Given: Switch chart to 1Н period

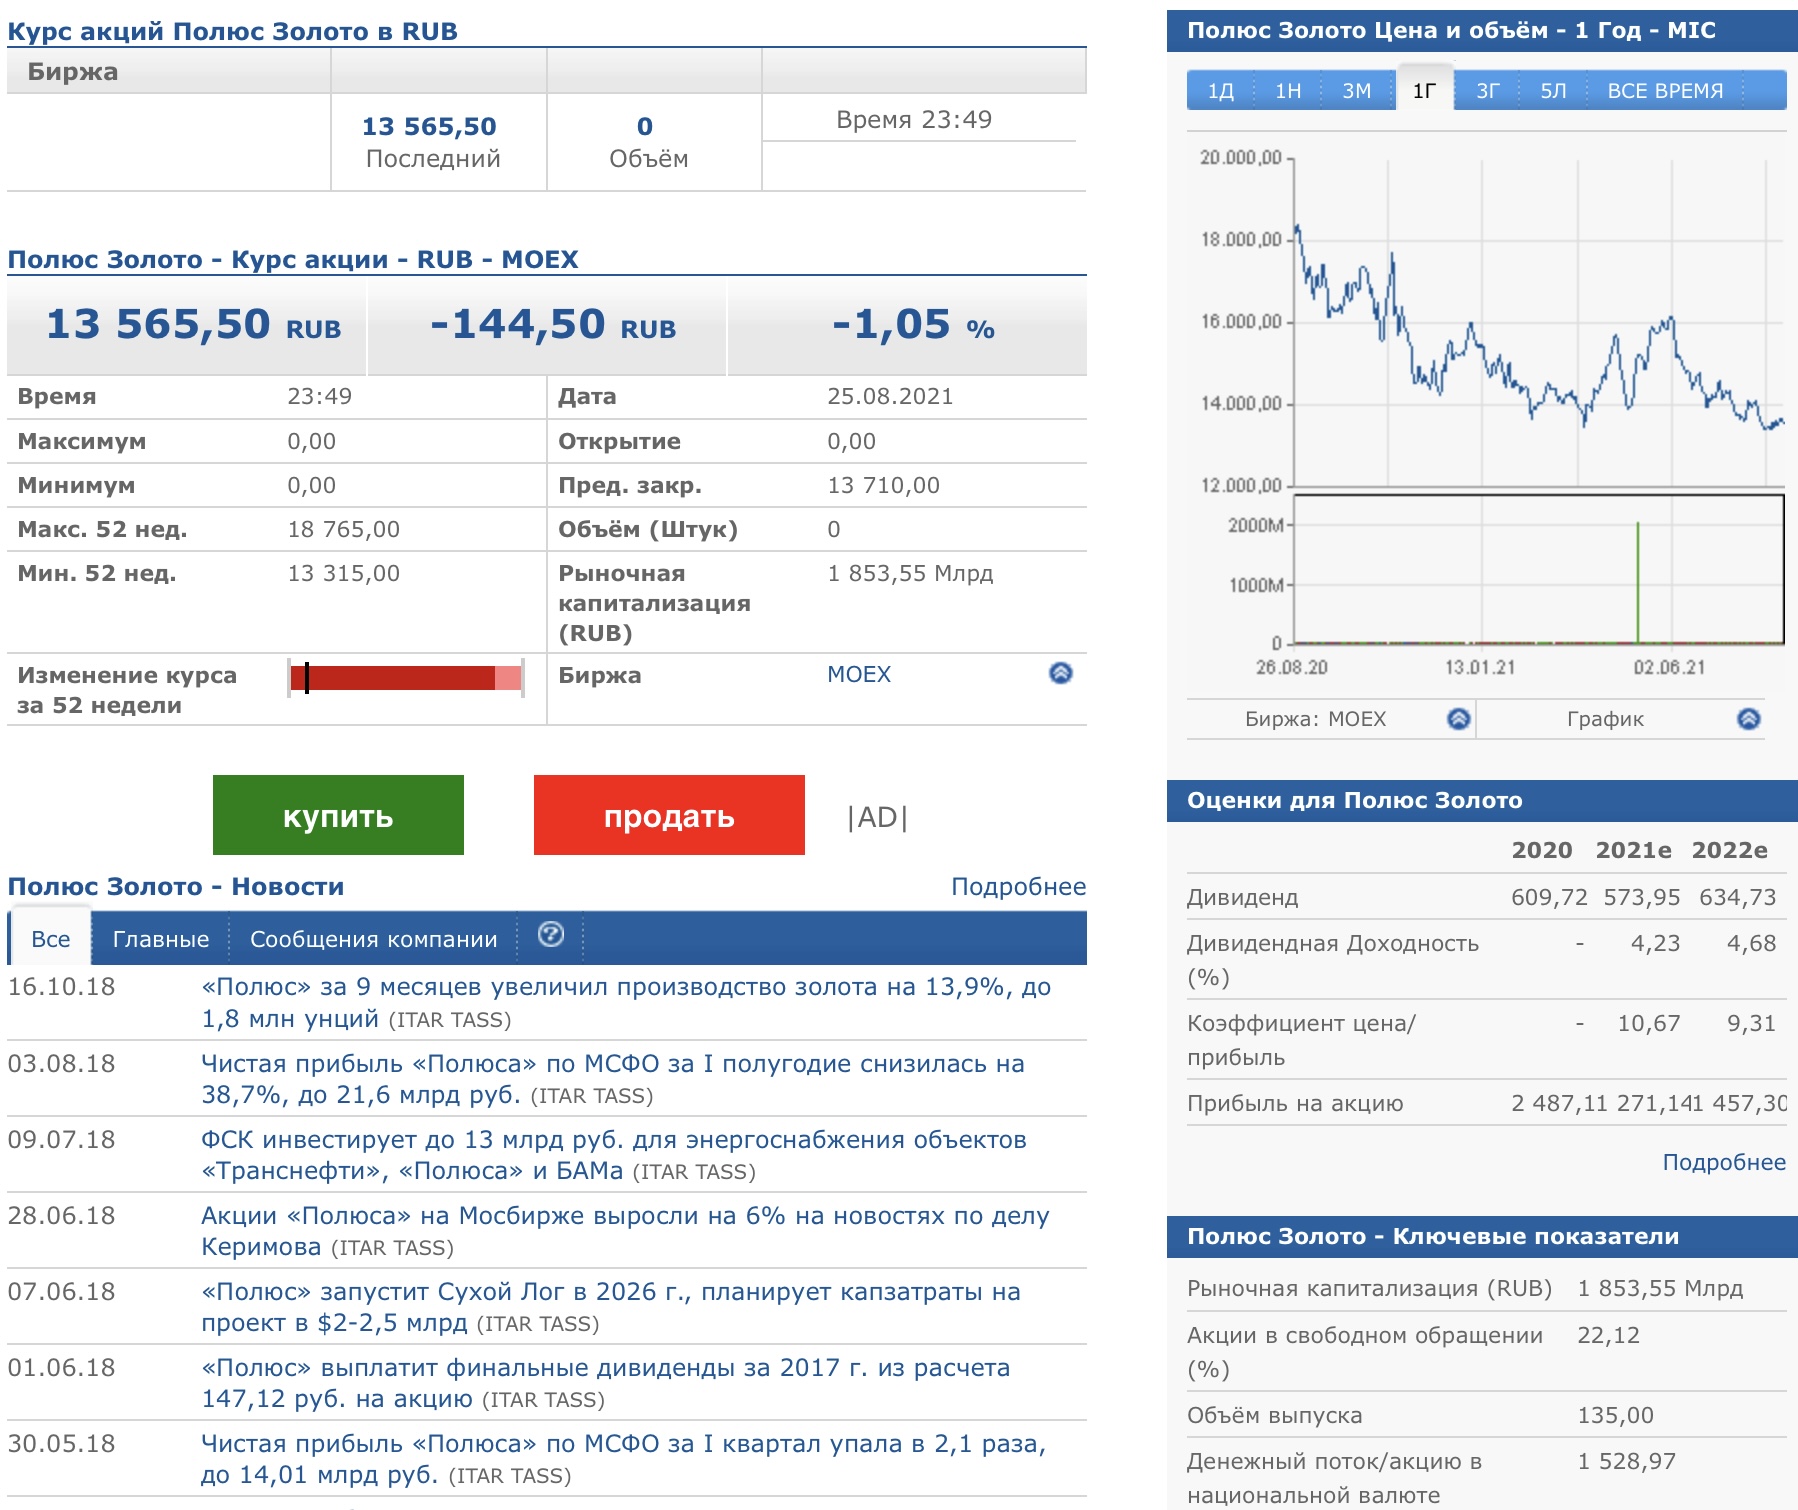Looking at the screenshot, I should pyautogui.click(x=1288, y=91).
